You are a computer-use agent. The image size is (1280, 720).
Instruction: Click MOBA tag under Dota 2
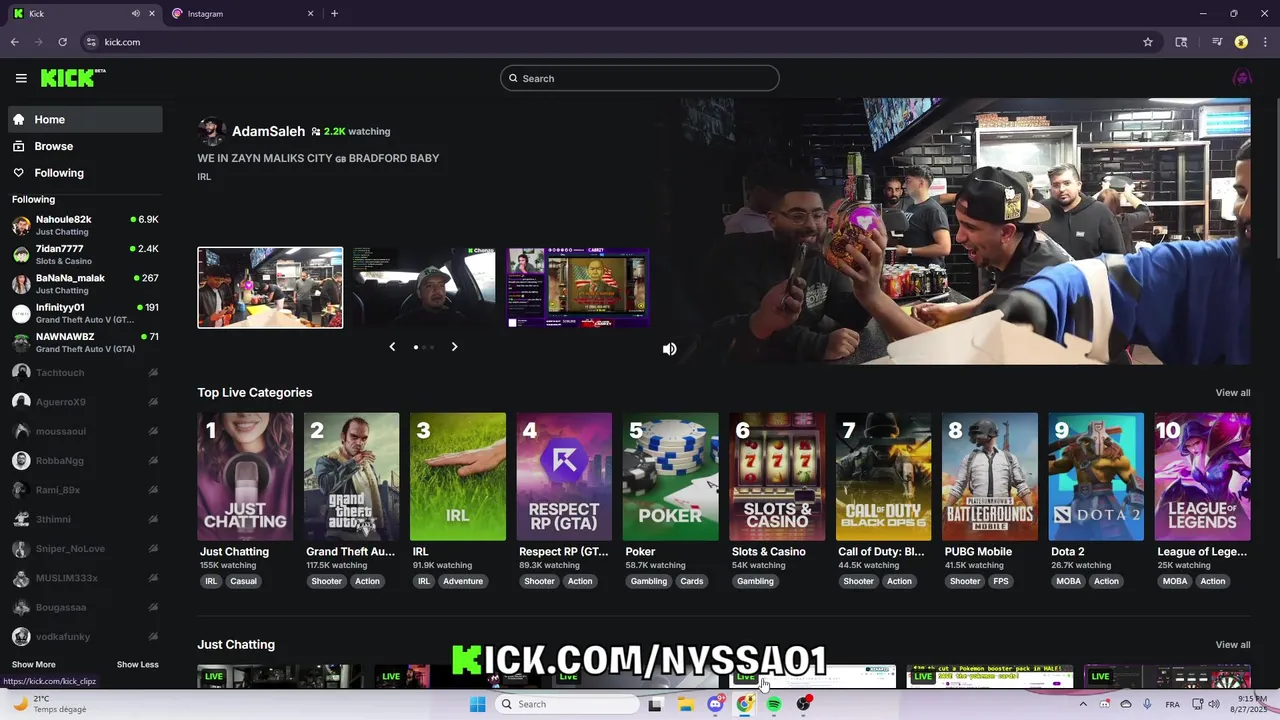(x=1069, y=581)
